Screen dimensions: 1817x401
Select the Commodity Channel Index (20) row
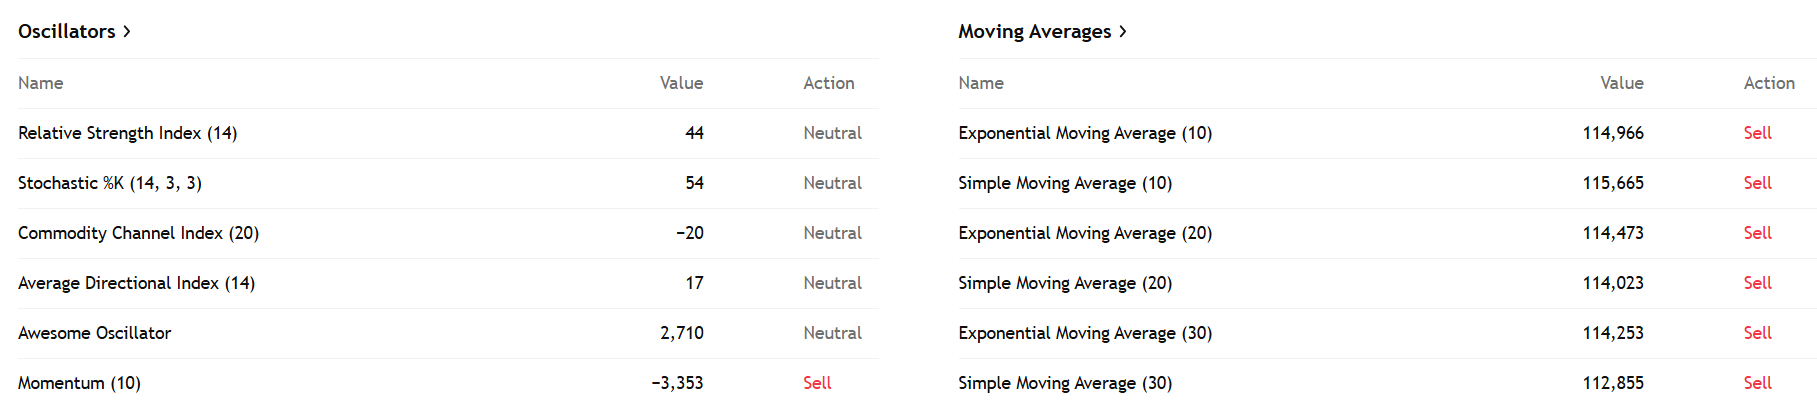click(448, 233)
